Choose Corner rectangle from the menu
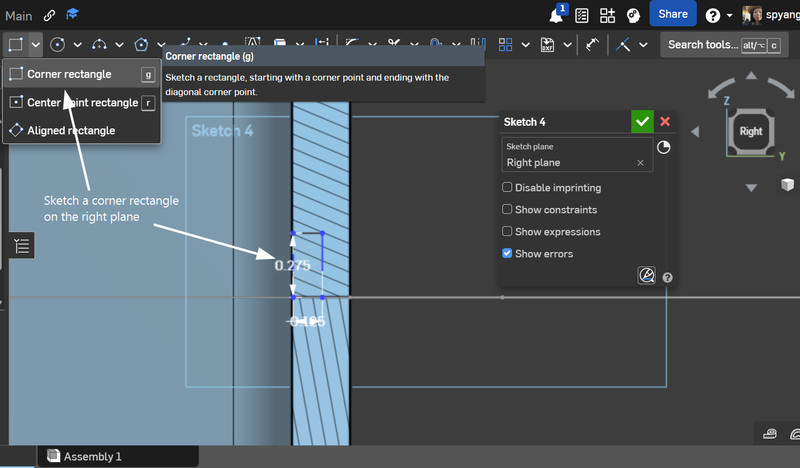This screenshot has height=468, width=800. click(82, 75)
